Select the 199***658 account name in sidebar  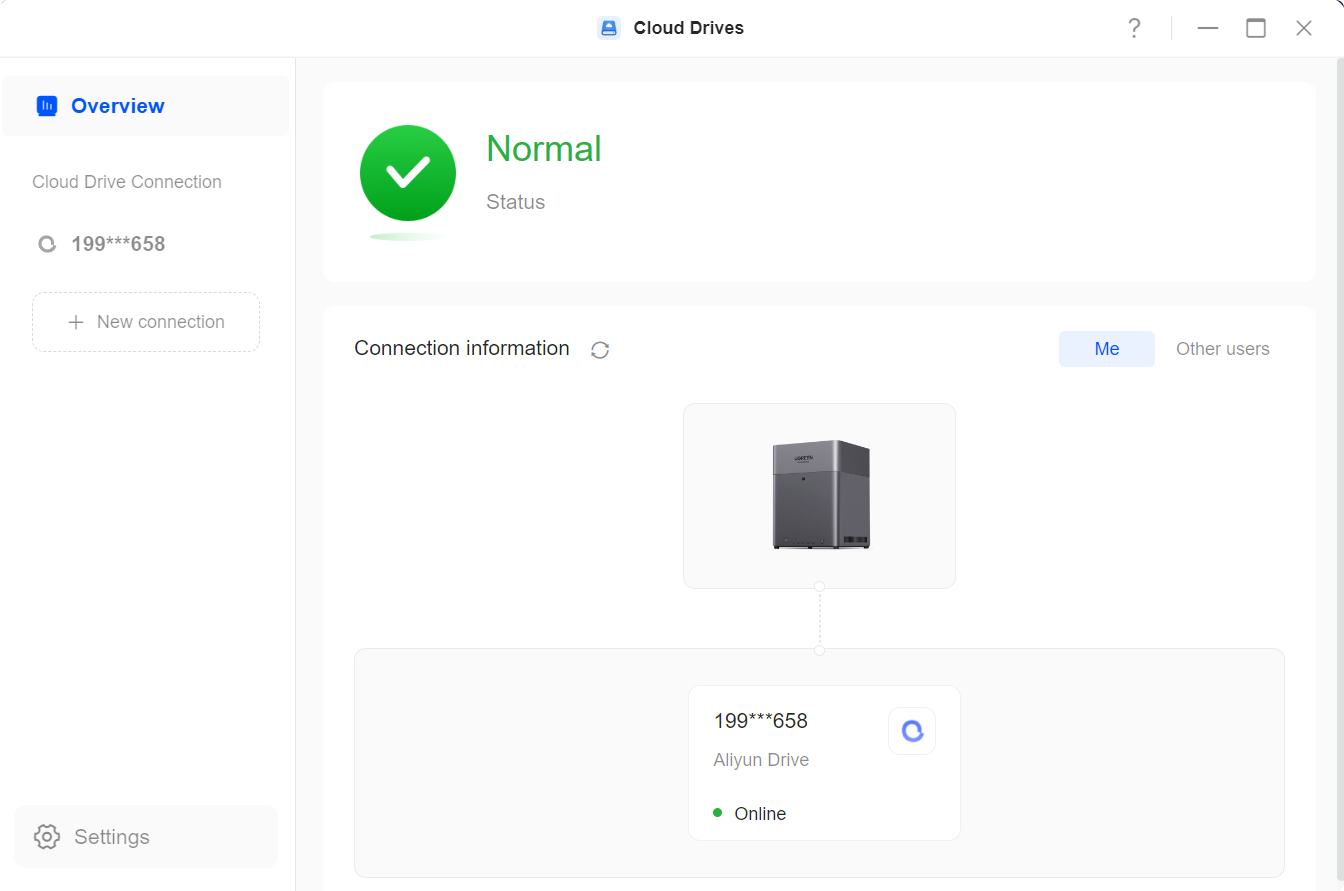118,244
